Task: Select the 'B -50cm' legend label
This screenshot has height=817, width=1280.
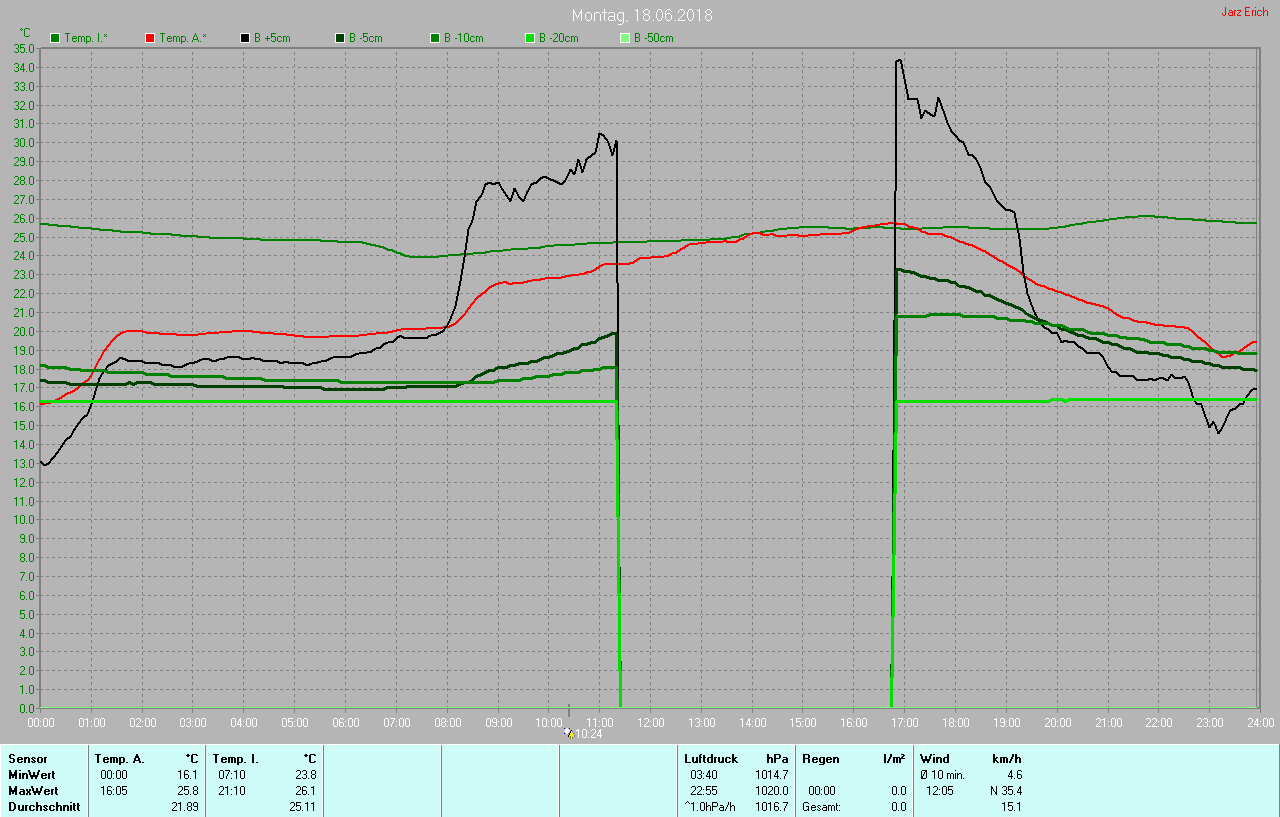Action: pyautogui.click(x=654, y=38)
